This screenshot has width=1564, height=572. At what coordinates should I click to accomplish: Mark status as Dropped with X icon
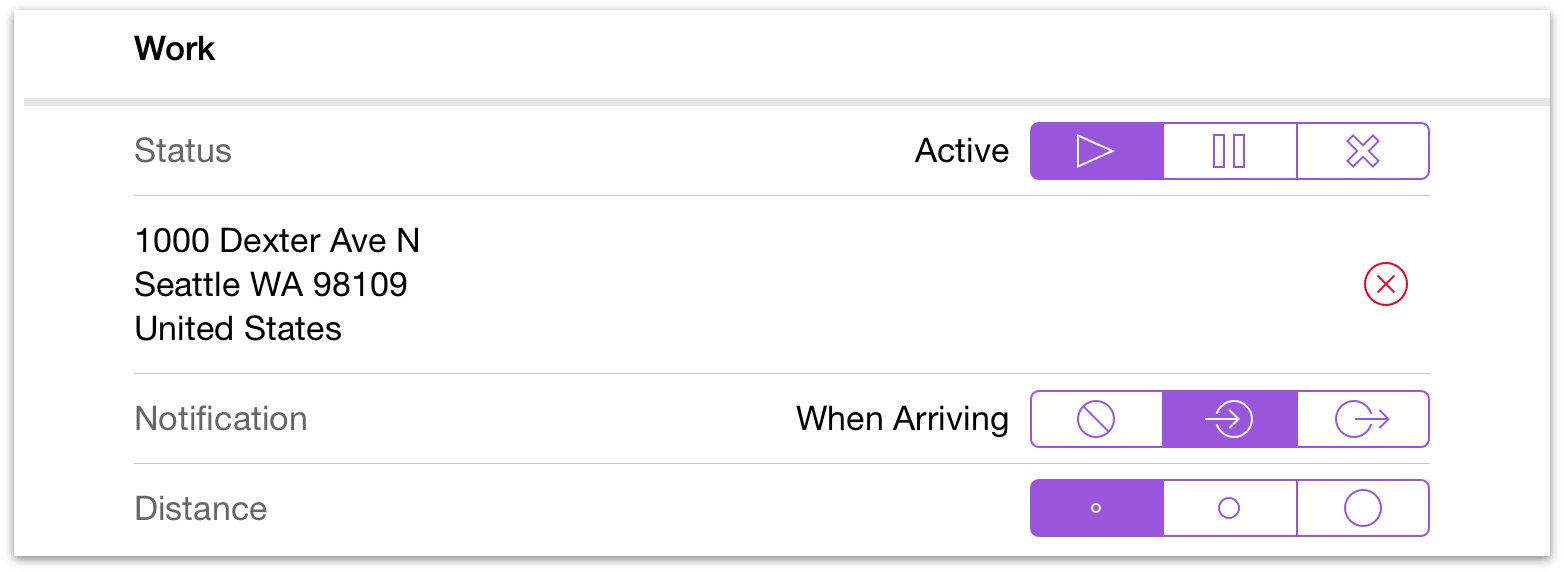click(1362, 151)
